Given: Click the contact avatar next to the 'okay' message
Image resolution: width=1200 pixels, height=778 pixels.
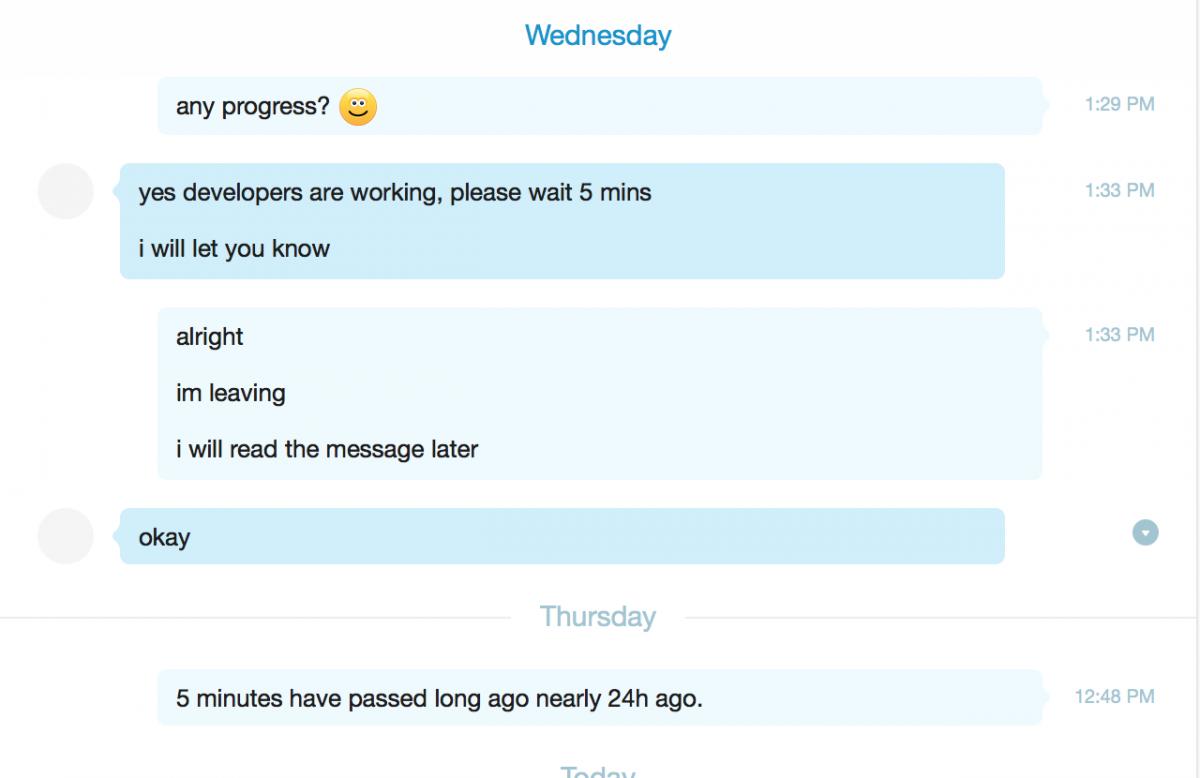Looking at the screenshot, I should tap(66, 536).
